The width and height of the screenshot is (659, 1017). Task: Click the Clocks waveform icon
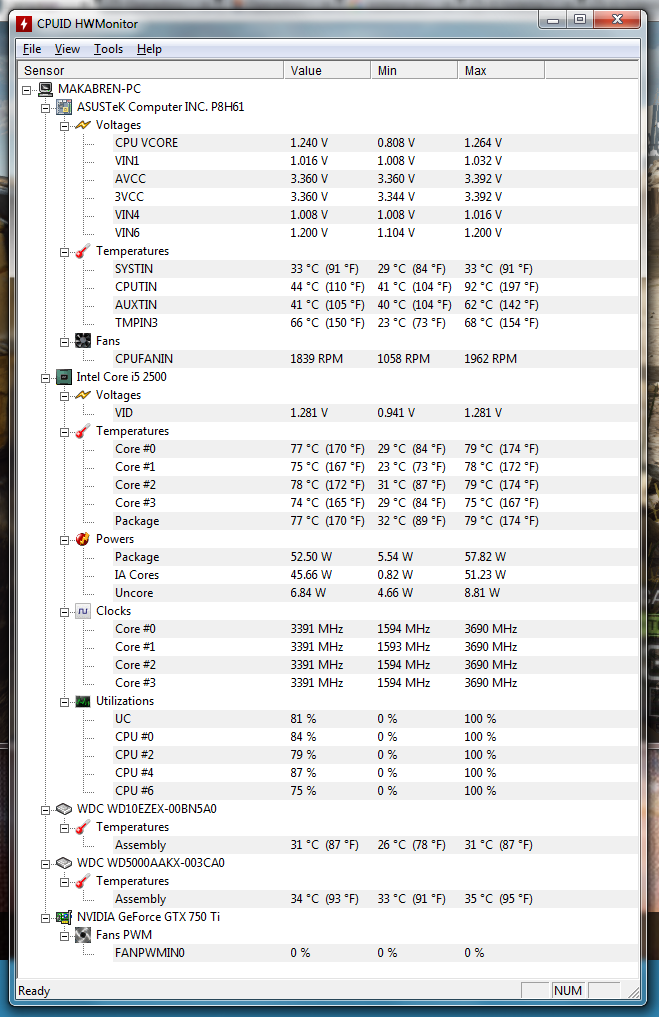coord(83,611)
